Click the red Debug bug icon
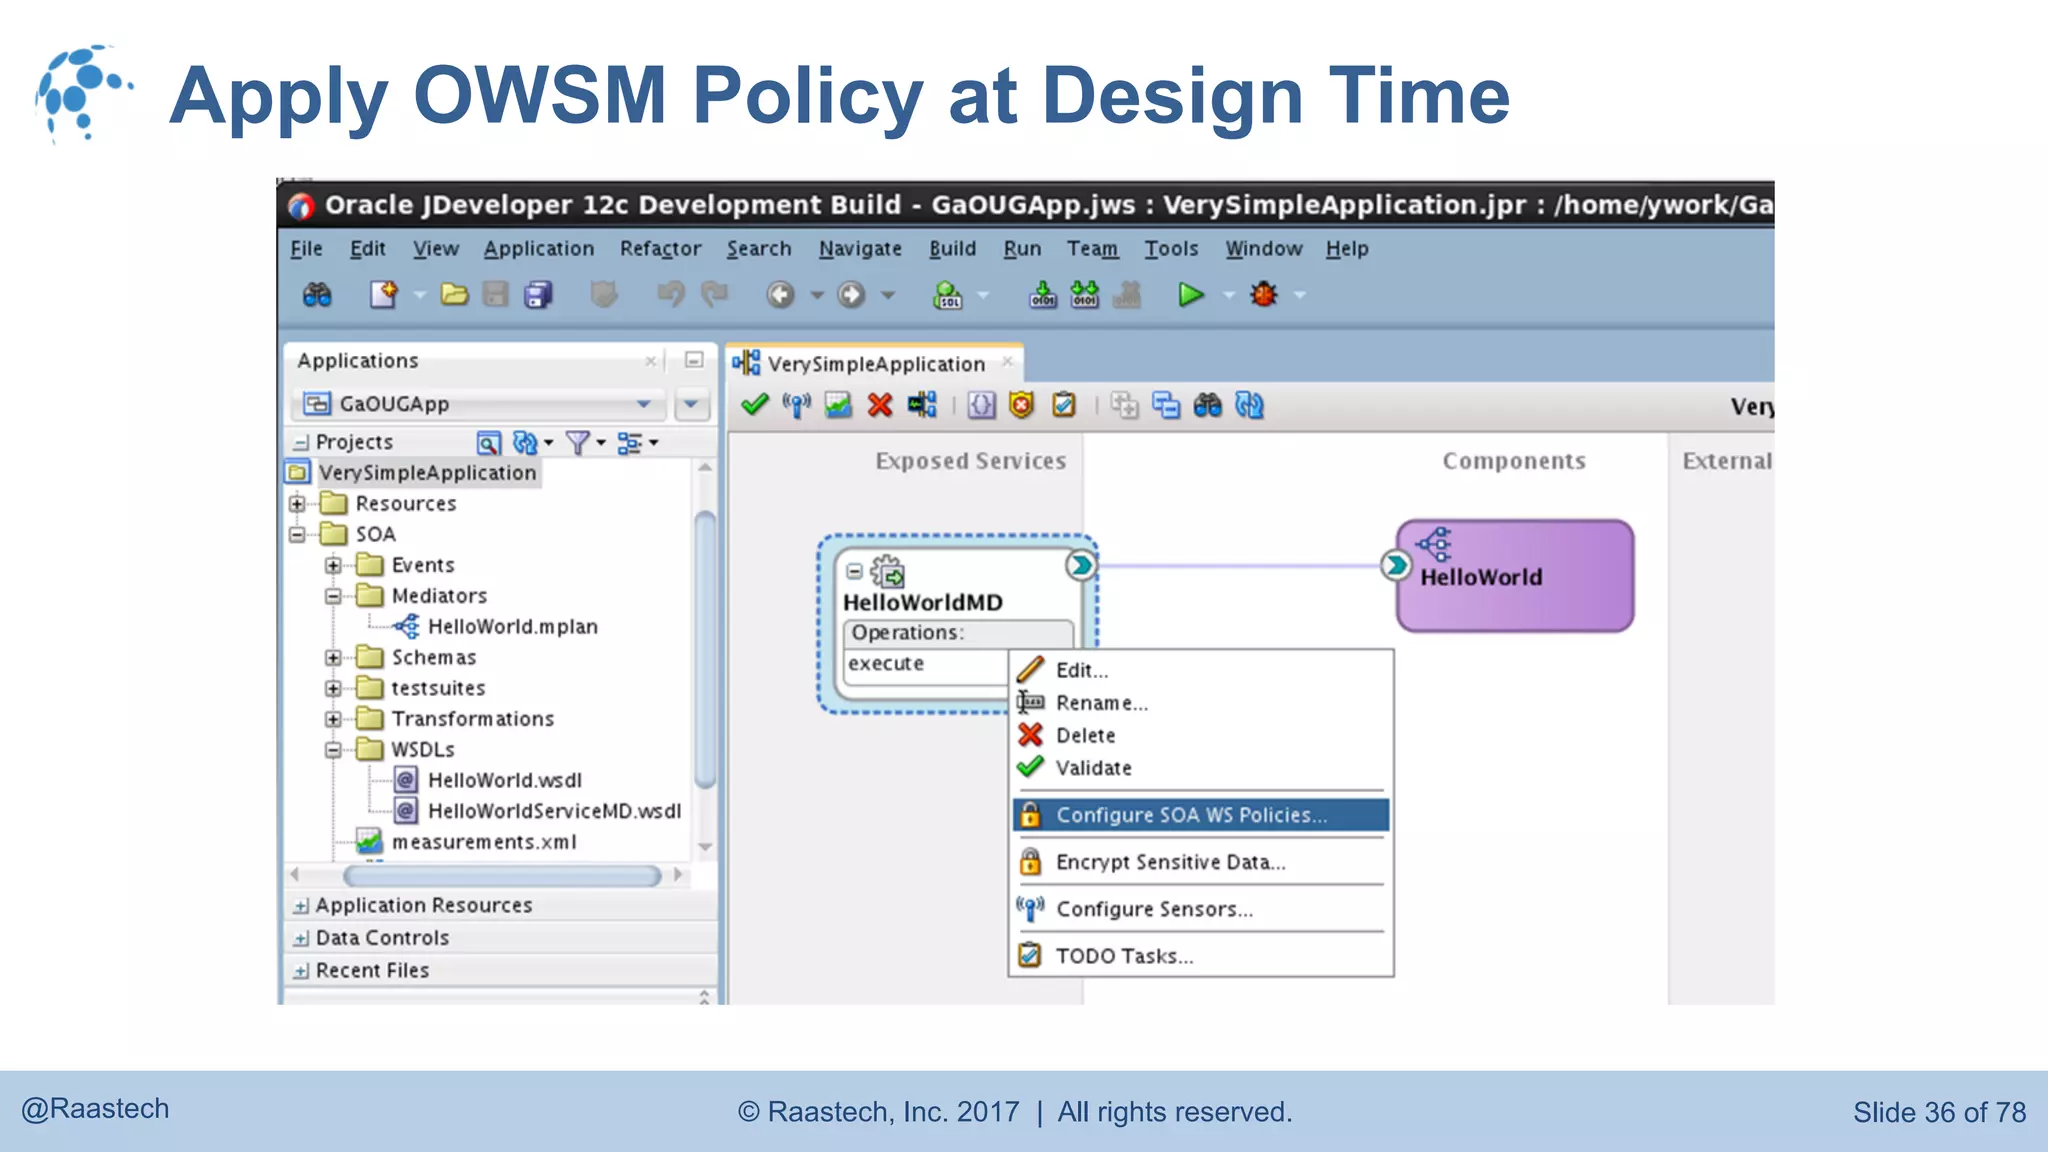Screen dimensions: 2048x1152 tap(1264, 295)
